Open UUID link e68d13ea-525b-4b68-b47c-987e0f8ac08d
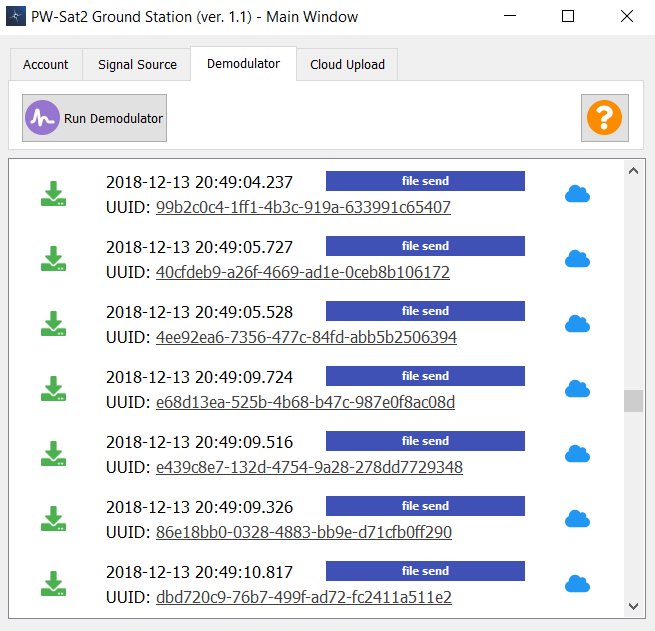 pos(305,402)
